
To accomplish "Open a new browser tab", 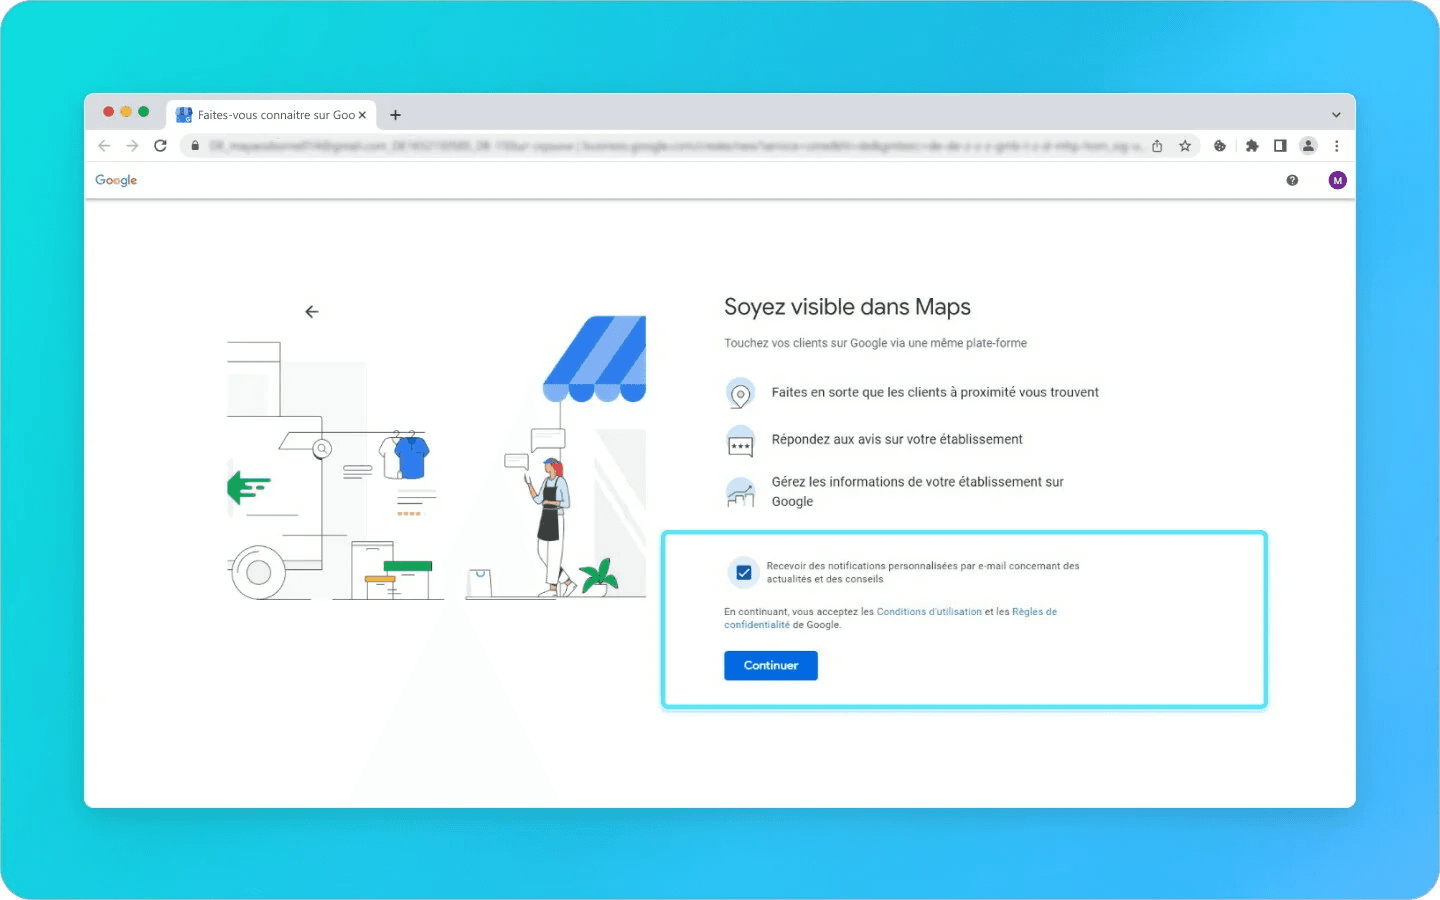I will [396, 115].
